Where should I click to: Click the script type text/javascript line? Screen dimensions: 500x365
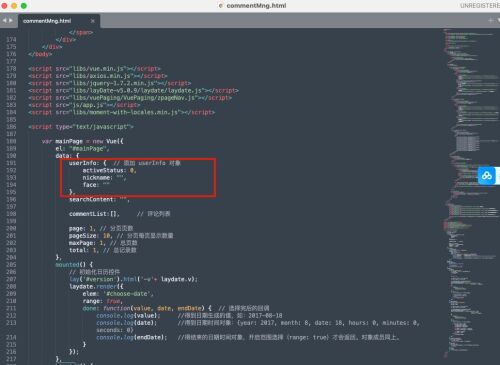tap(81, 127)
